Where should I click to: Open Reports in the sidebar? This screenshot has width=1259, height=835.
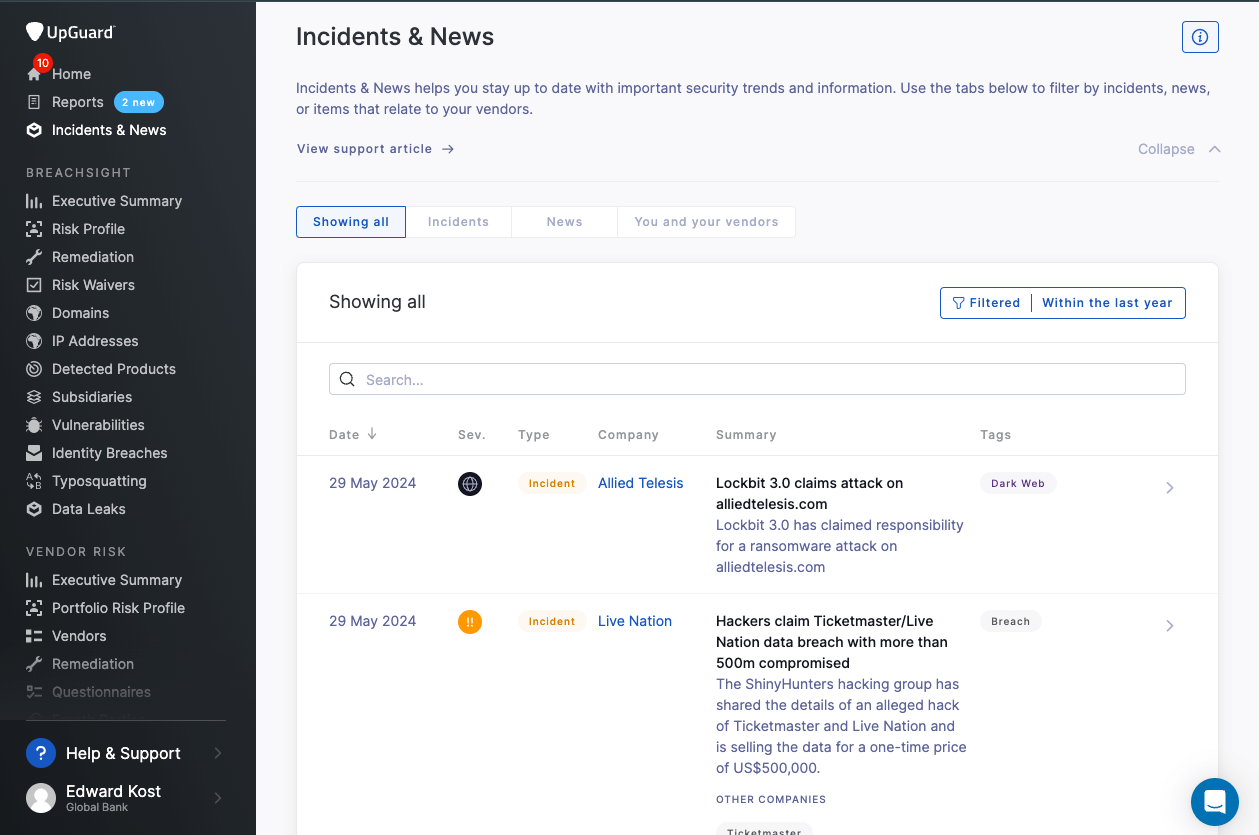coord(78,102)
